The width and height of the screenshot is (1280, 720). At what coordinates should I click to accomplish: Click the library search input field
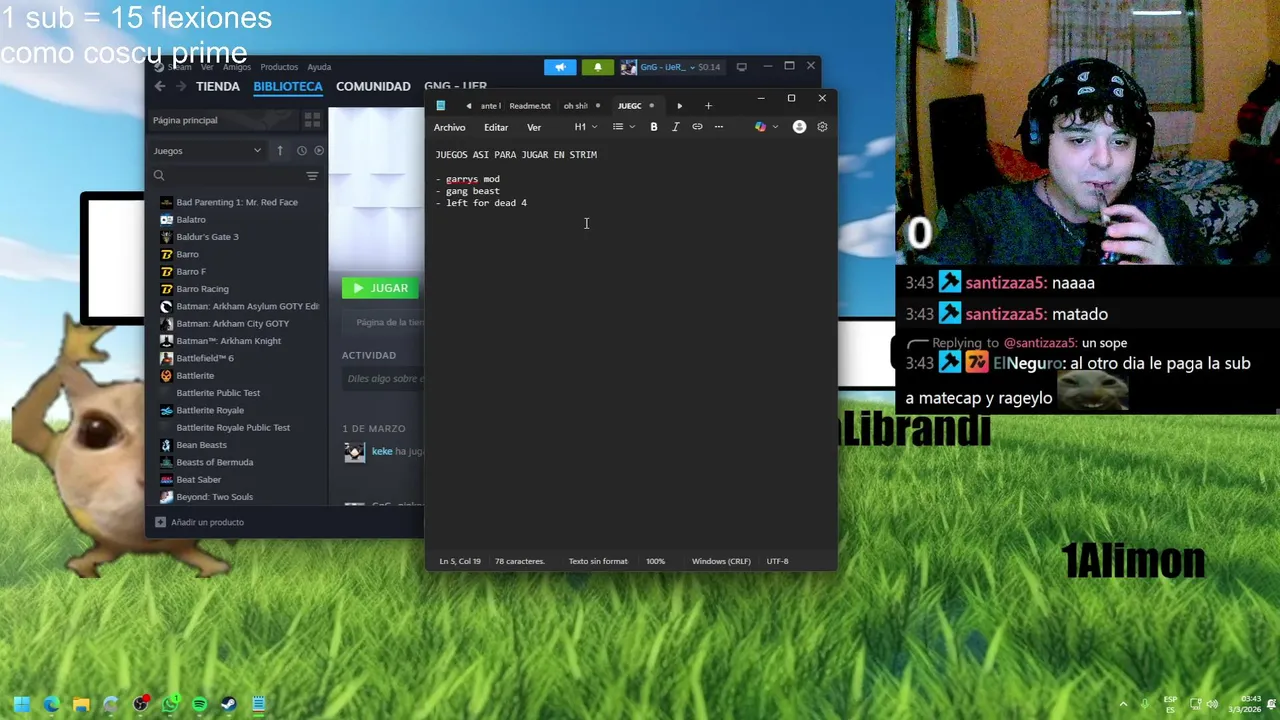tap(235, 176)
